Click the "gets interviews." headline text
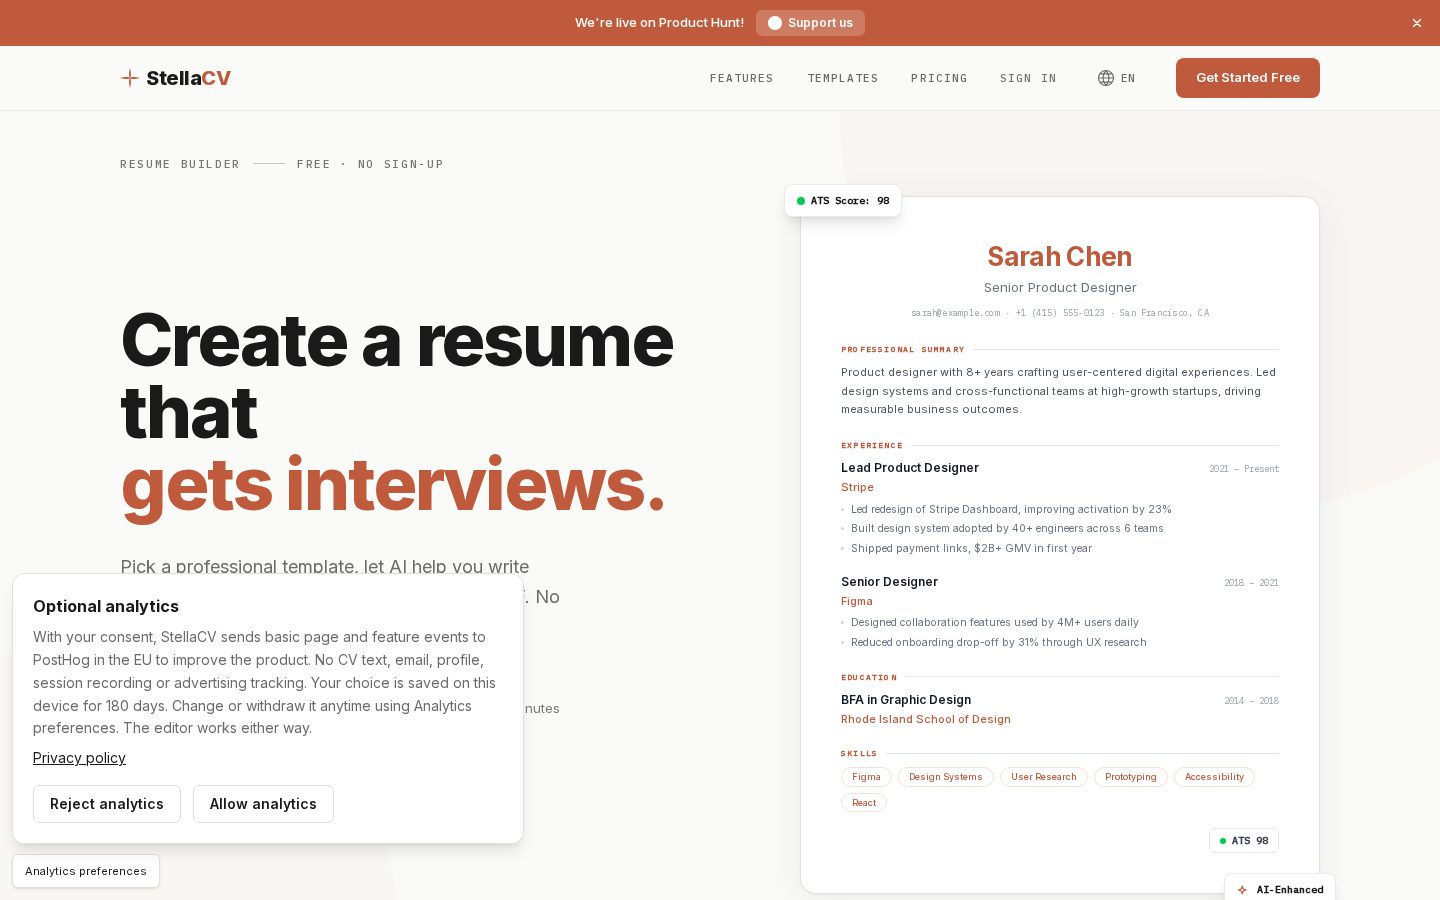 point(393,485)
